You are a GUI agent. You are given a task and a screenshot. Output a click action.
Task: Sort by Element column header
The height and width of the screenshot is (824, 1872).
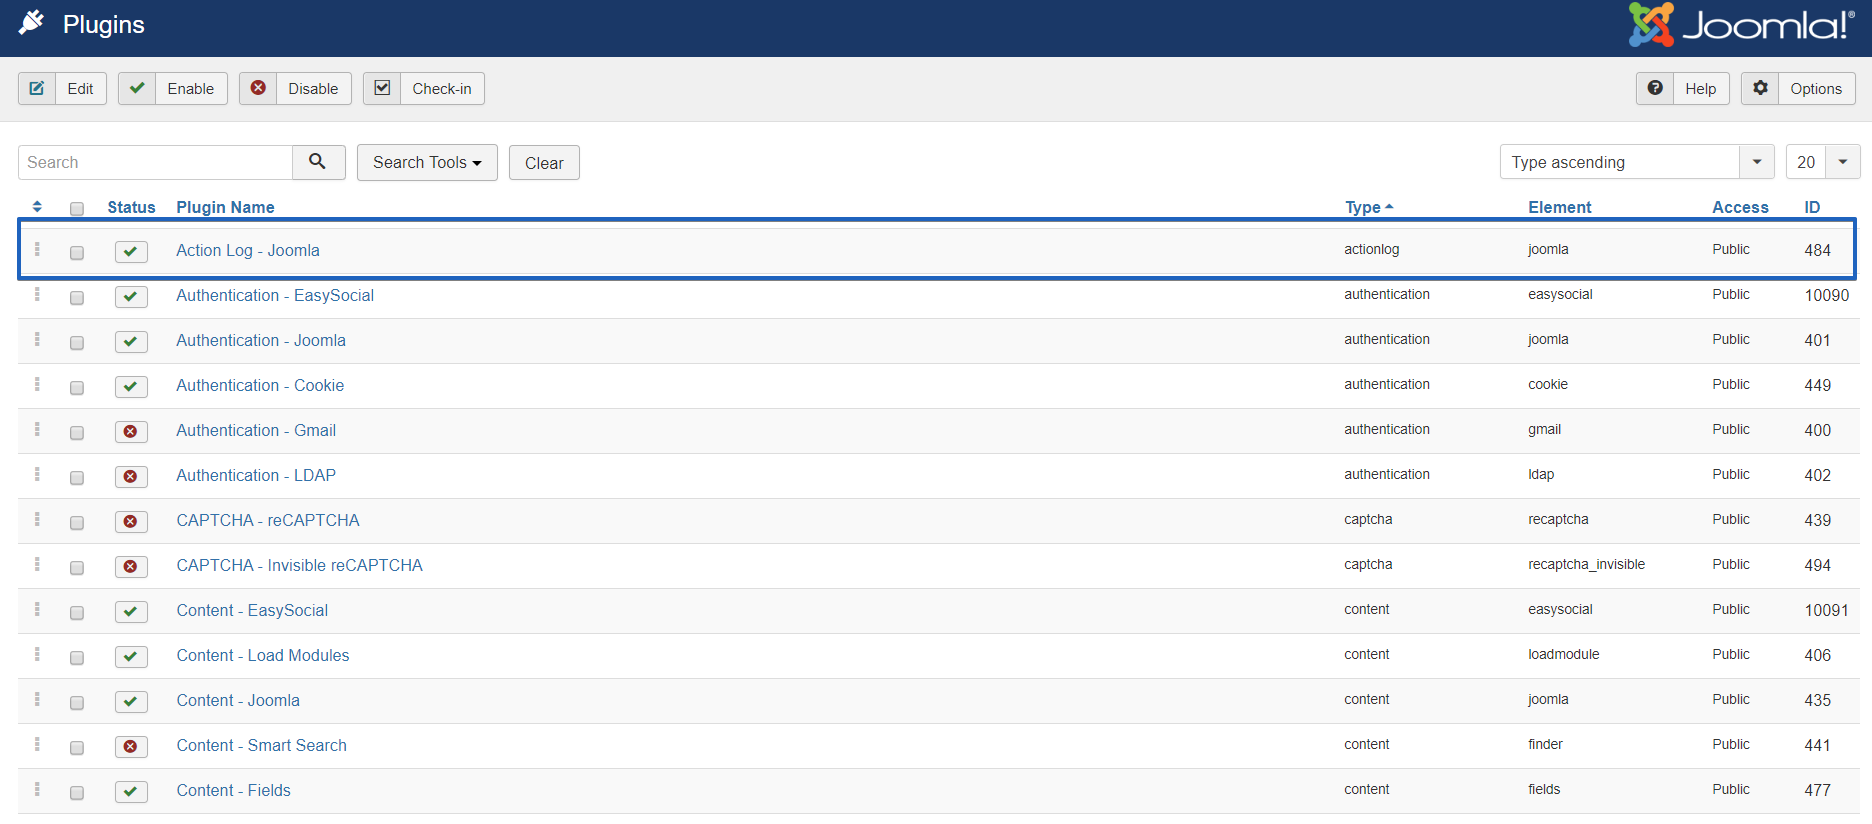(x=1559, y=207)
